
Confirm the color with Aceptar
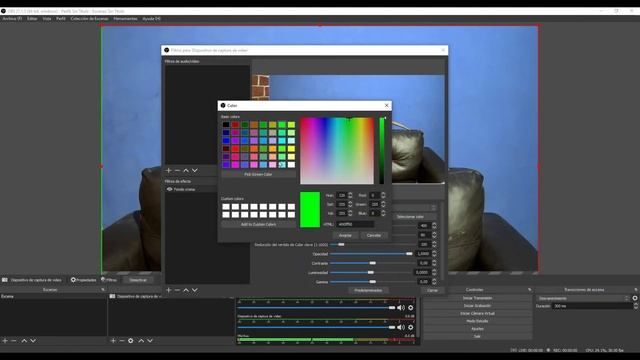point(345,236)
